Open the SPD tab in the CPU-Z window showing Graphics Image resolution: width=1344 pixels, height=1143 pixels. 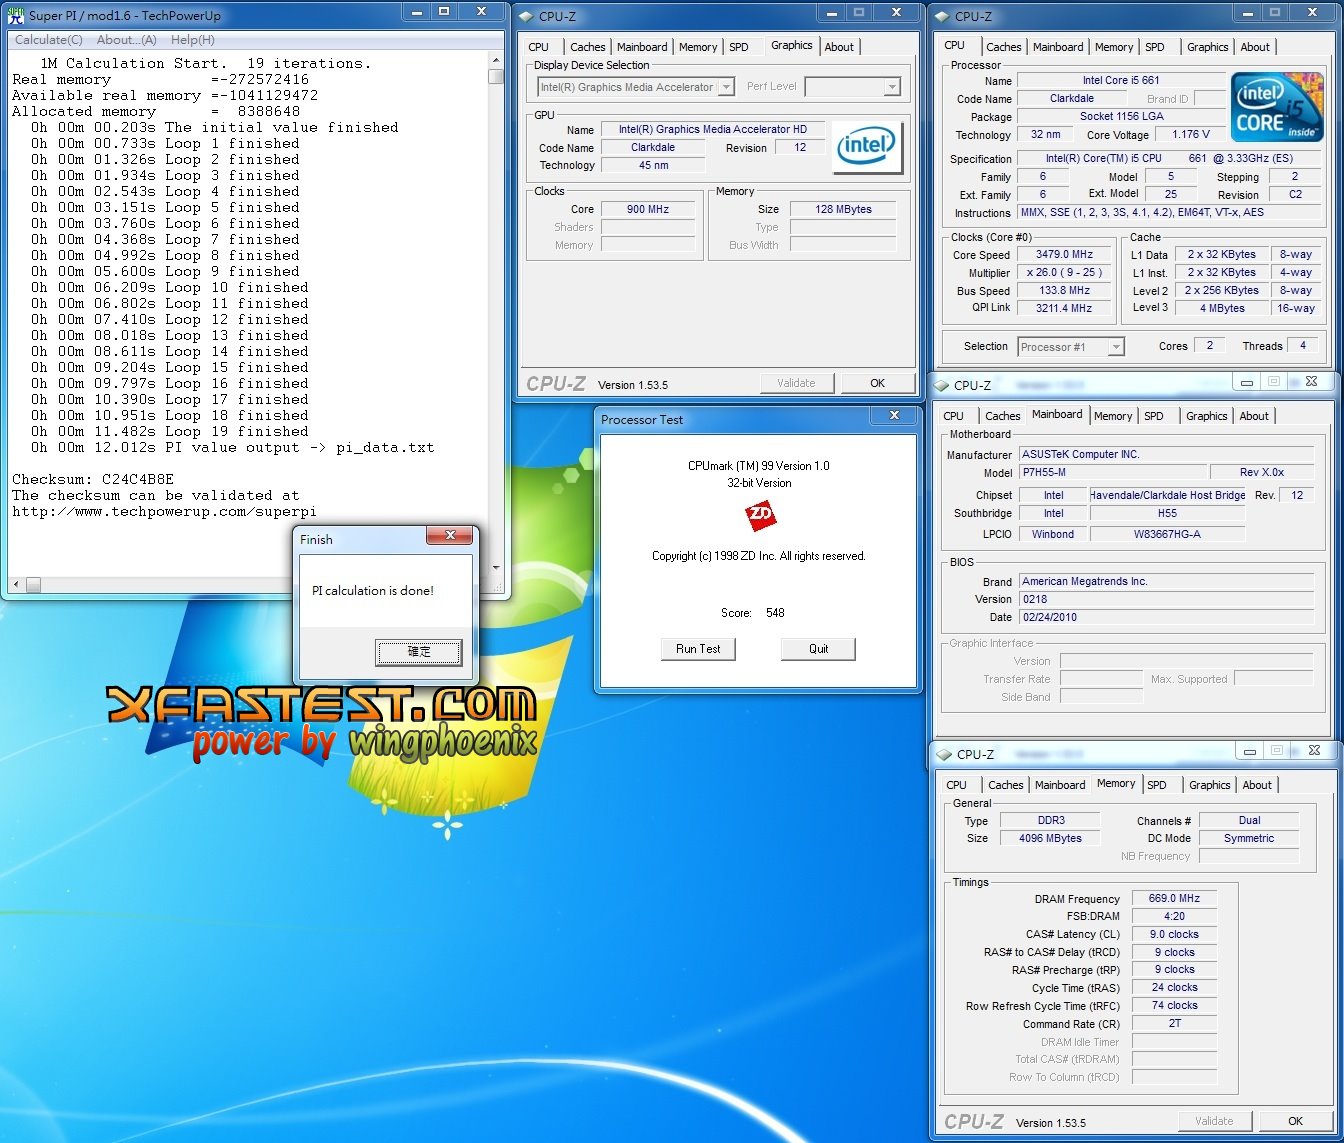(x=739, y=47)
